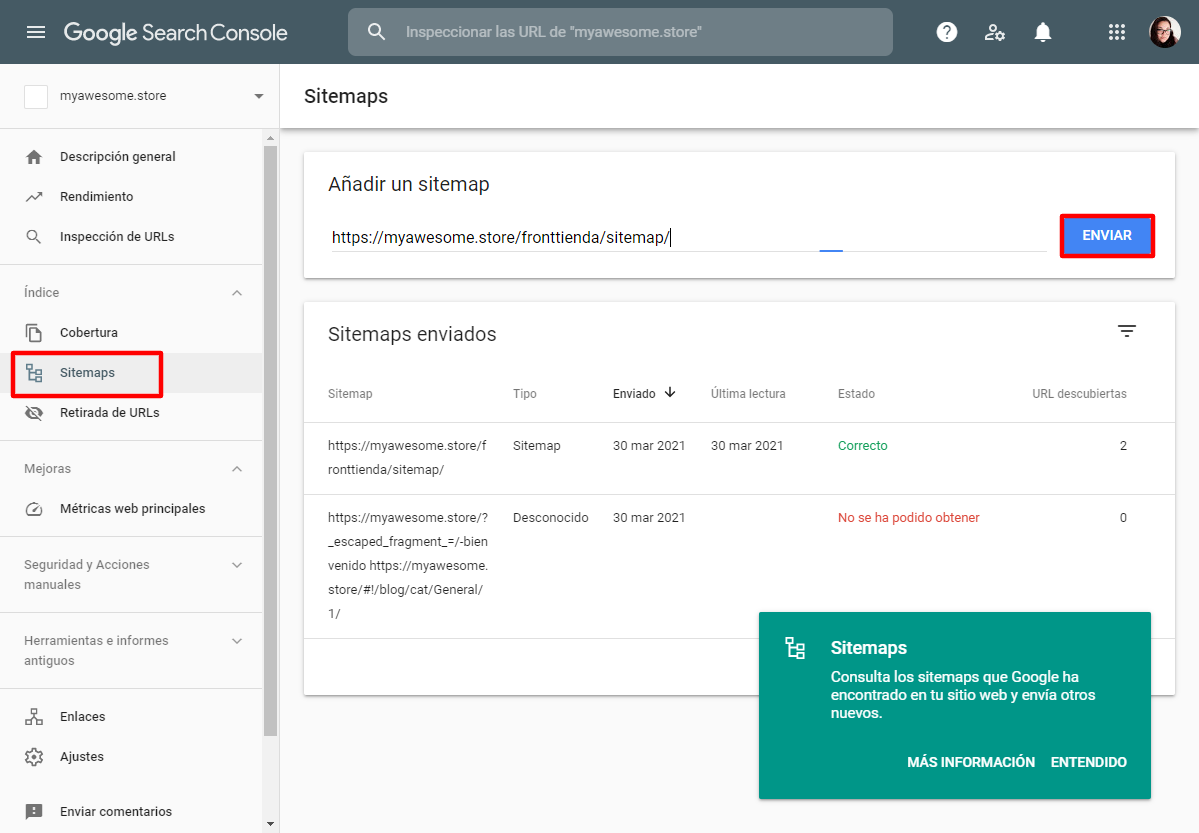
Task: Click the URL descubiertas column header
Action: point(1079,394)
